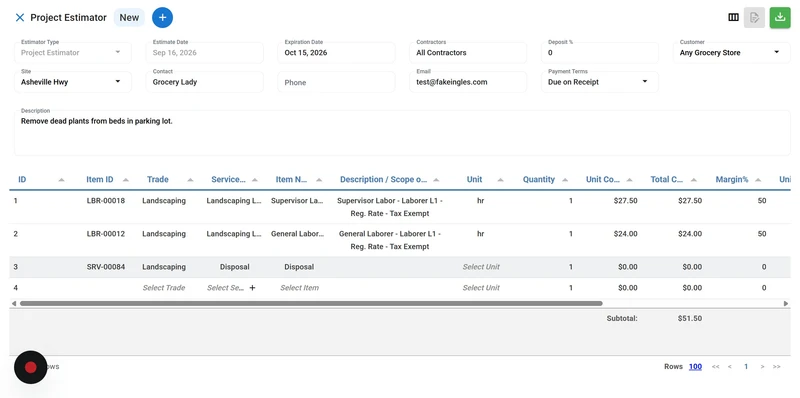Open the column chooser icon
Image resolution: width=800 pixels, height=398 pixels.
(733, 17)
